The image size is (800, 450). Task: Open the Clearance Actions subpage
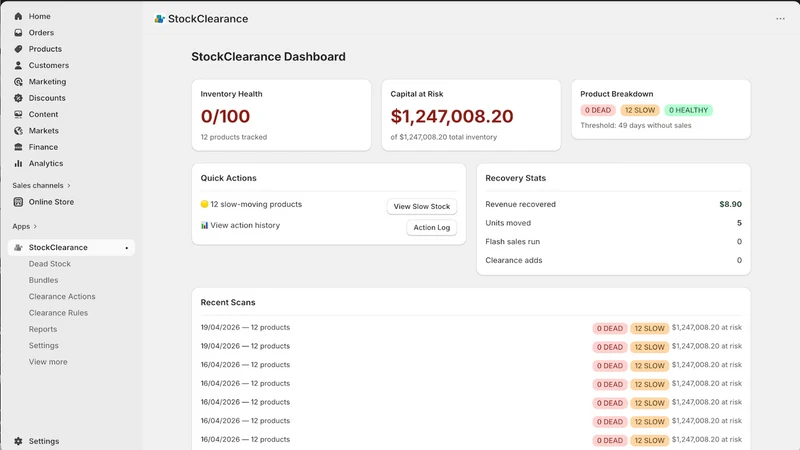click(x=62, y=296)
